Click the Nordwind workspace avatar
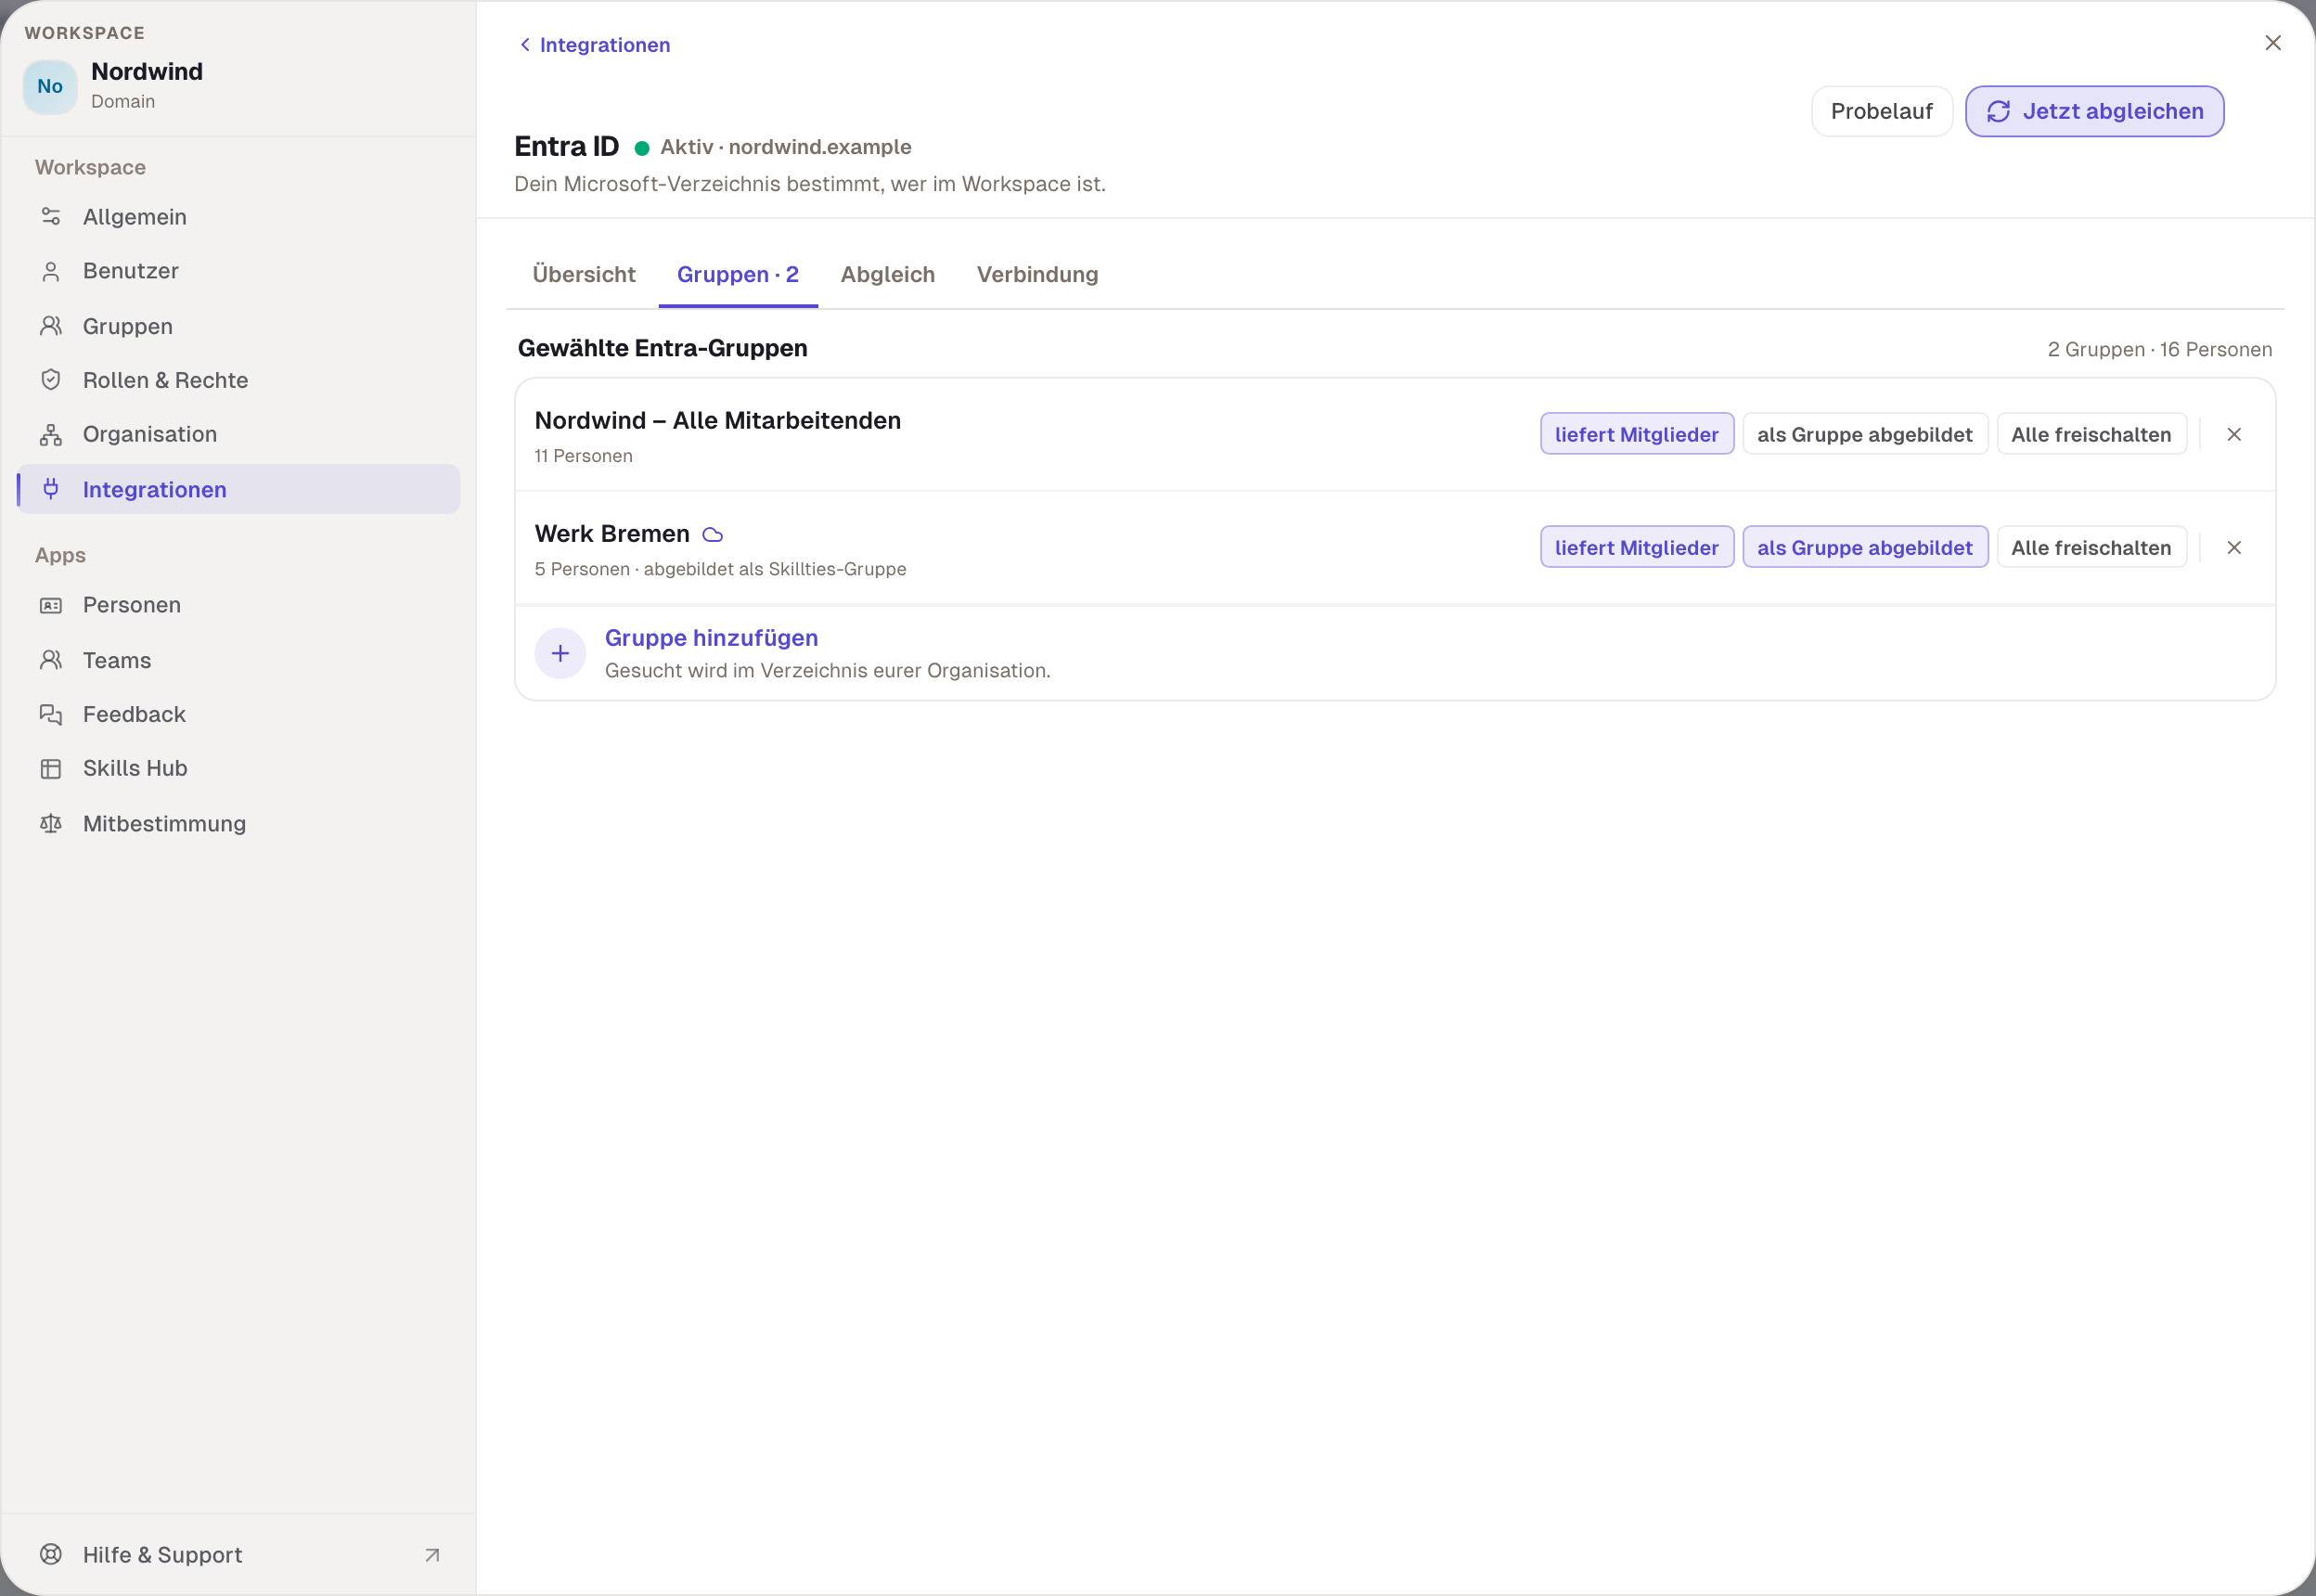Image resolution: width=2316 pixels, height=1596 pixels. (x=50, y=87)
